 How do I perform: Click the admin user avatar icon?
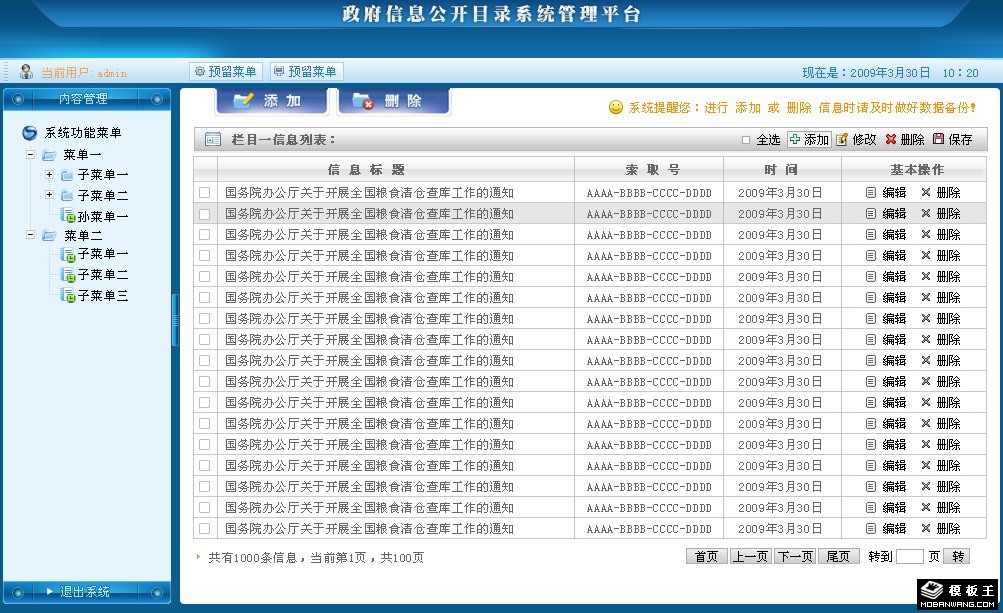[x=26, y=72]
